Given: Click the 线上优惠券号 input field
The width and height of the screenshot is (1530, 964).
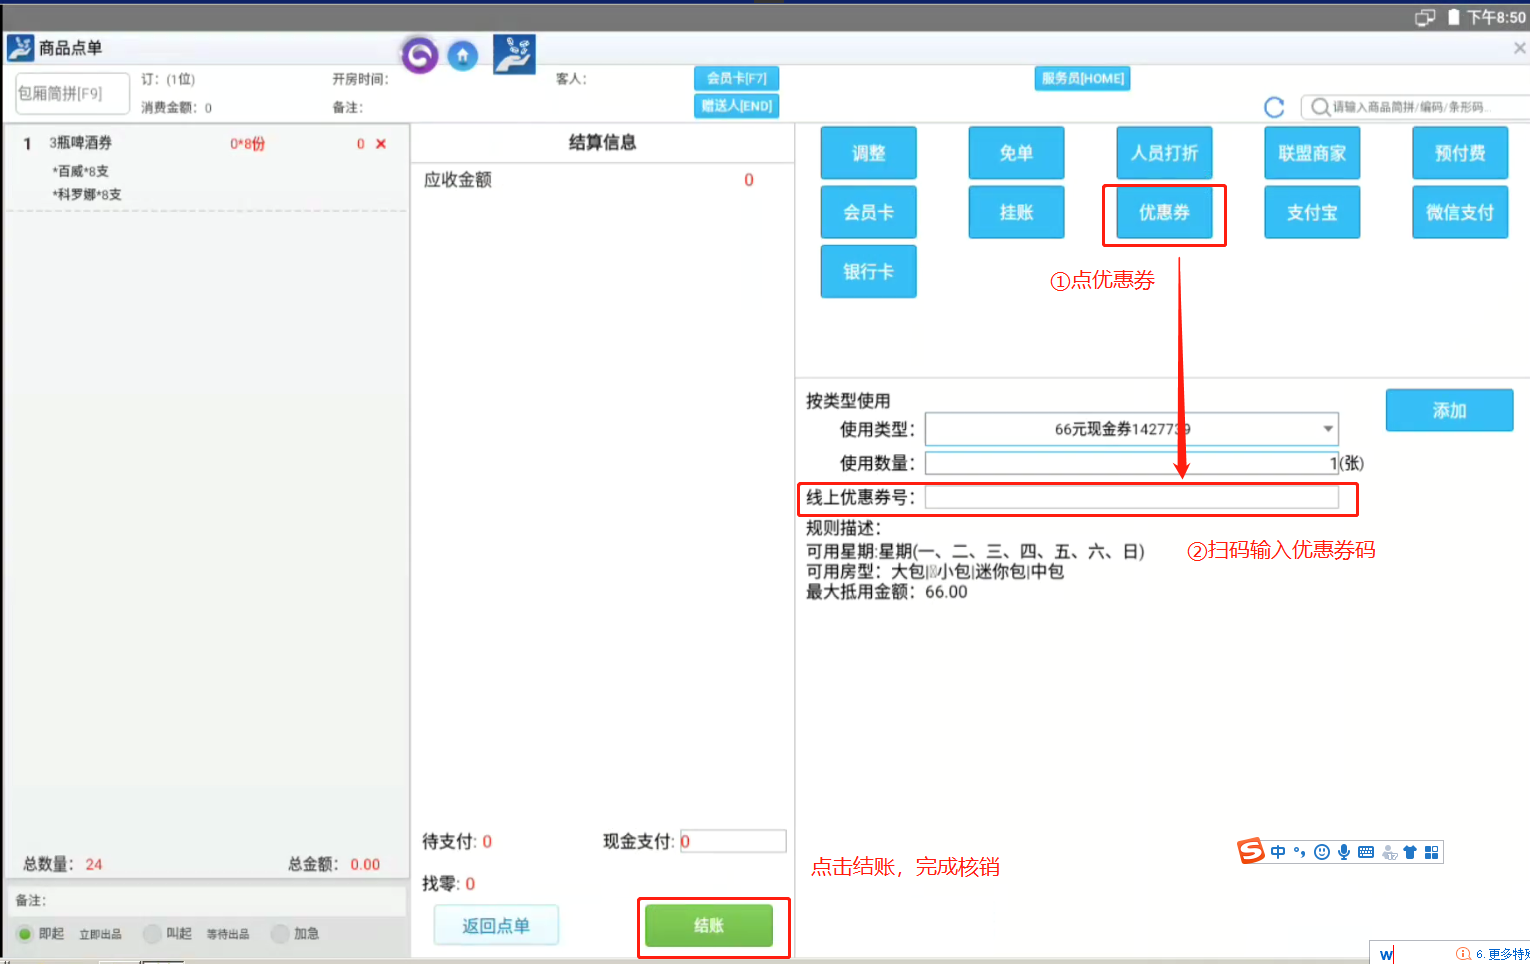Looking at the screenshot, I should coord(1131,497).
